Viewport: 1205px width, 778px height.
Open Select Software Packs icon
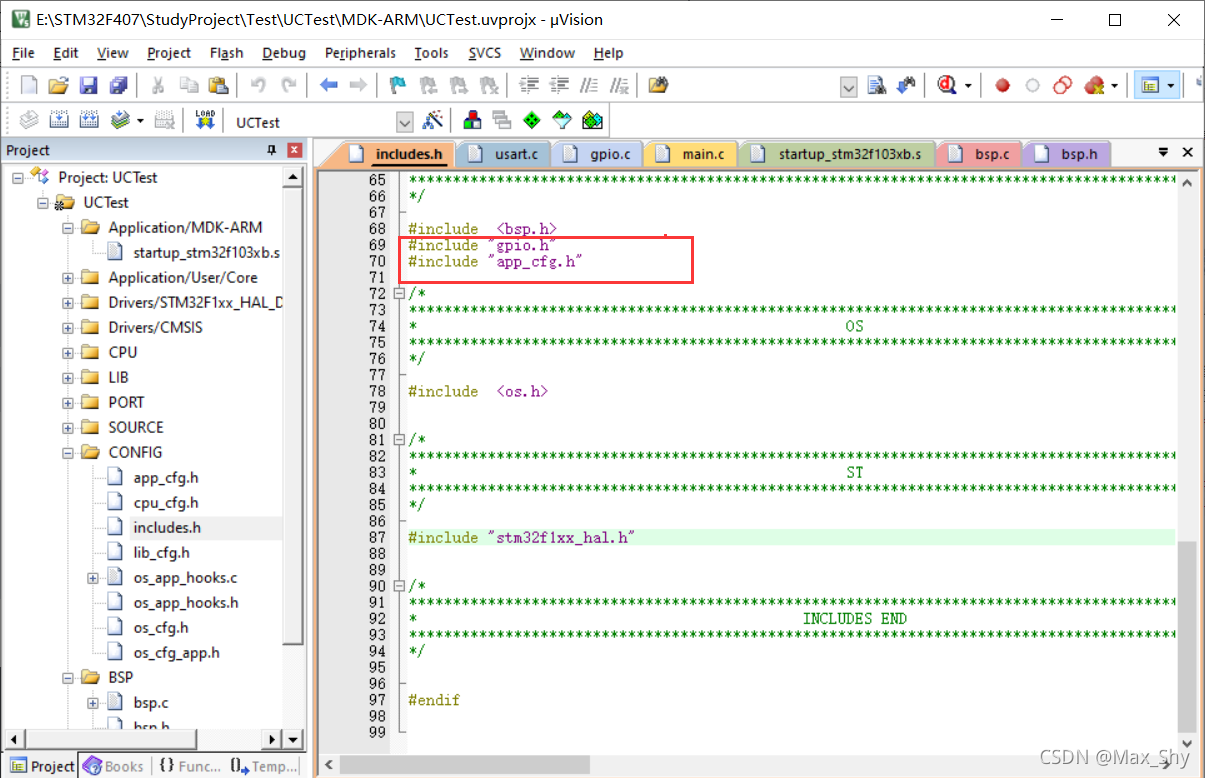[x=562, y=121]
